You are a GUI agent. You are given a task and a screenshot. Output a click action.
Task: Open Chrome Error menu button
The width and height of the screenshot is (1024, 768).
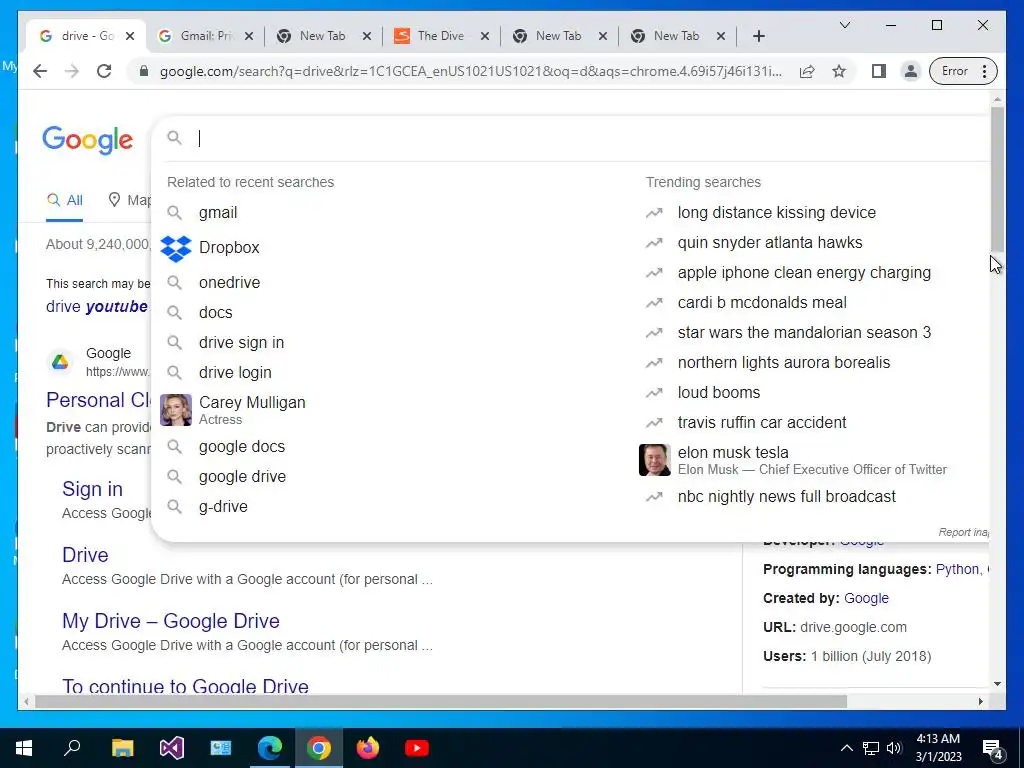pyautogui.click(x=965, y=71)
